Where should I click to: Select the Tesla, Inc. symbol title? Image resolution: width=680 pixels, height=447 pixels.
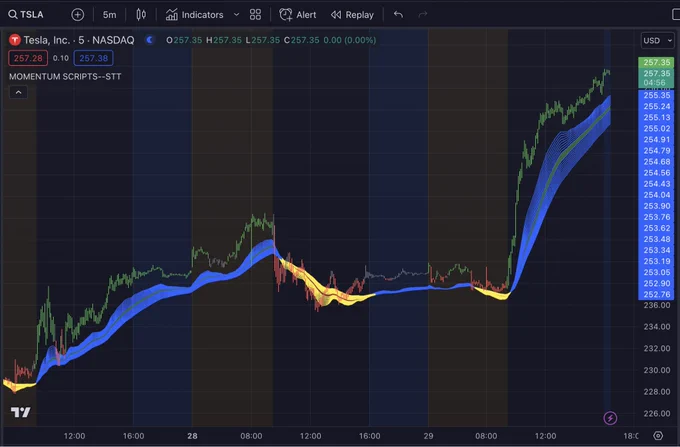pos(79,40)
